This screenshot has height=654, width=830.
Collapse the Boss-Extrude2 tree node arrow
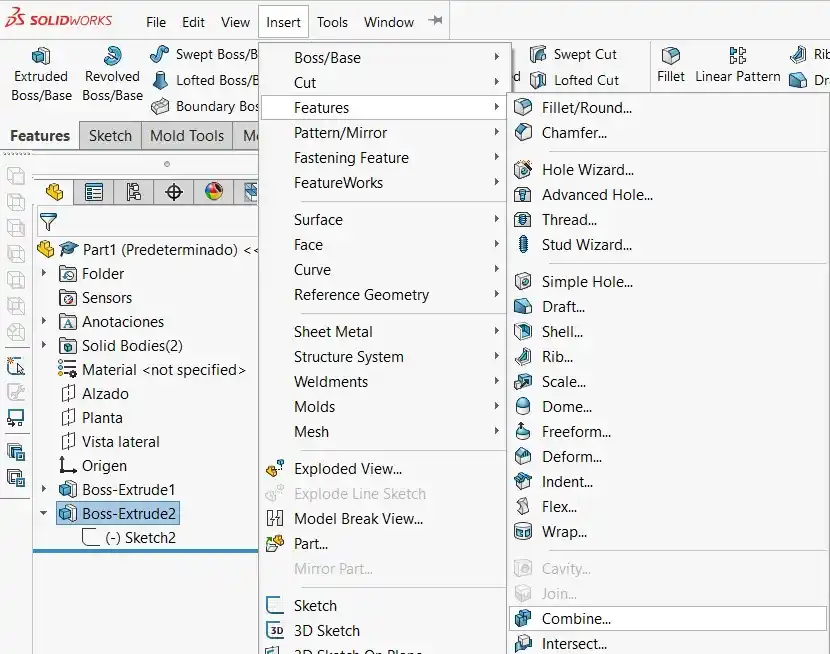pyautogui.click(x=43, y=513)
